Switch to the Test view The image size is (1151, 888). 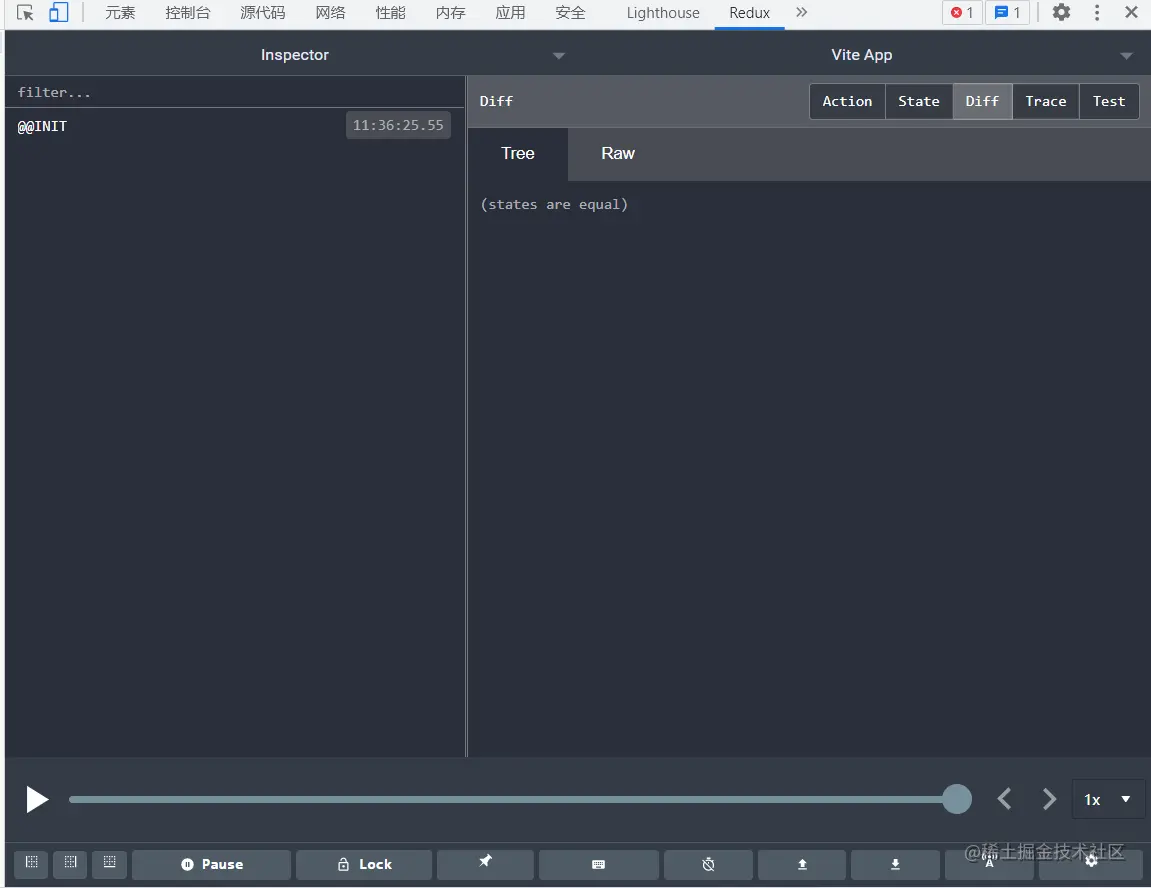pyautogui.click(x=1108, y=101)
